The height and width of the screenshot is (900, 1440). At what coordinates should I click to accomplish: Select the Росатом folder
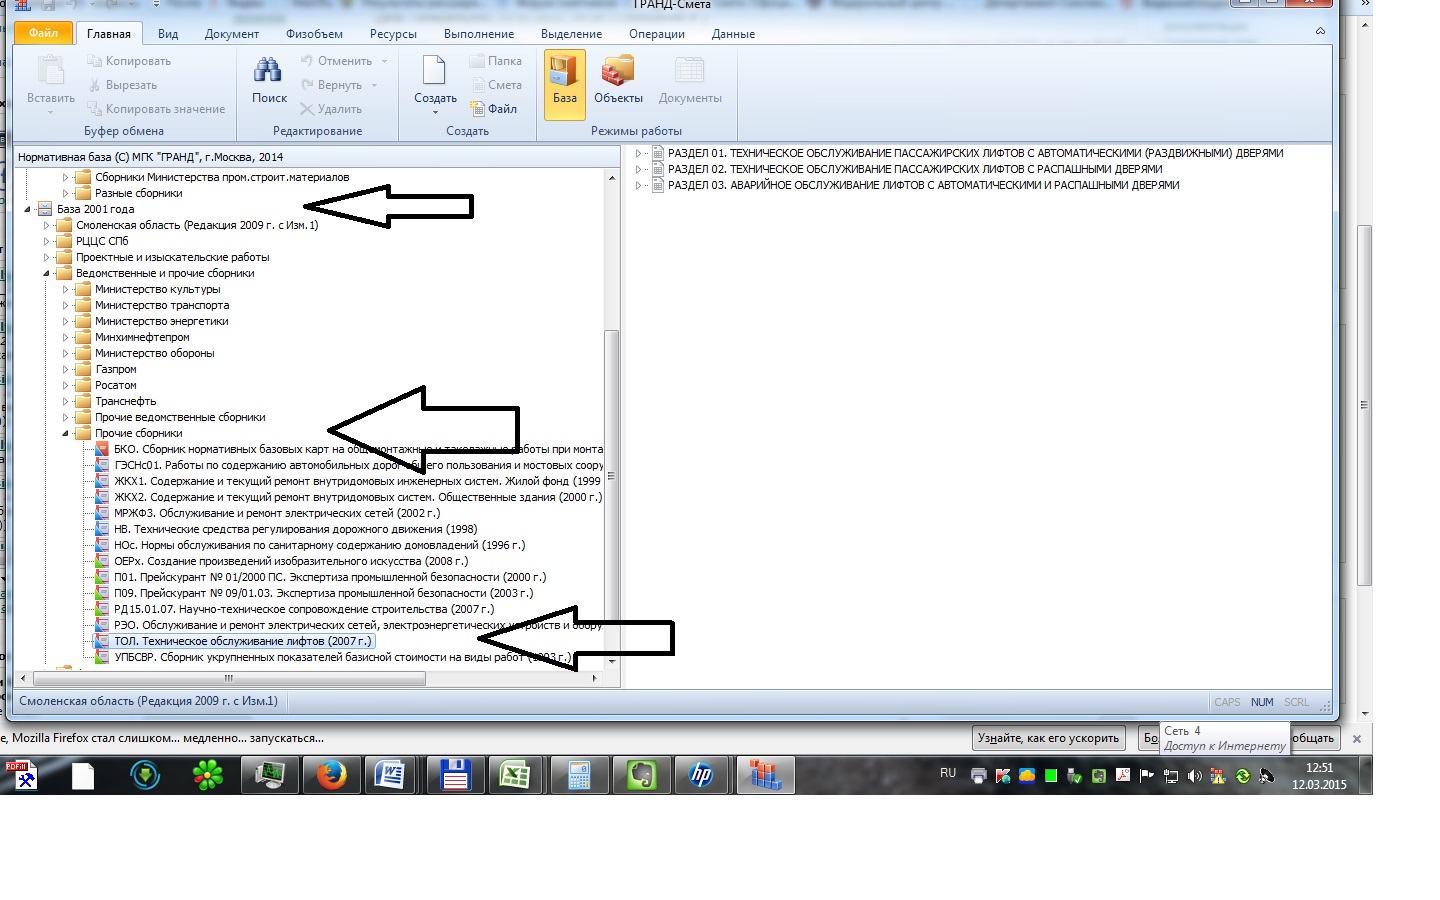tap(115, 385)
